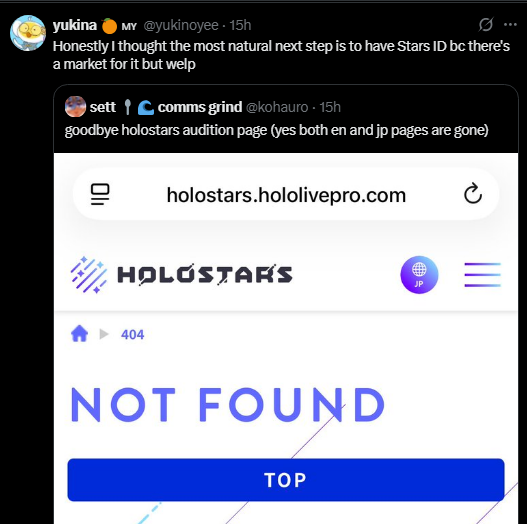Open yukina's profile avatar

[28, 33]
